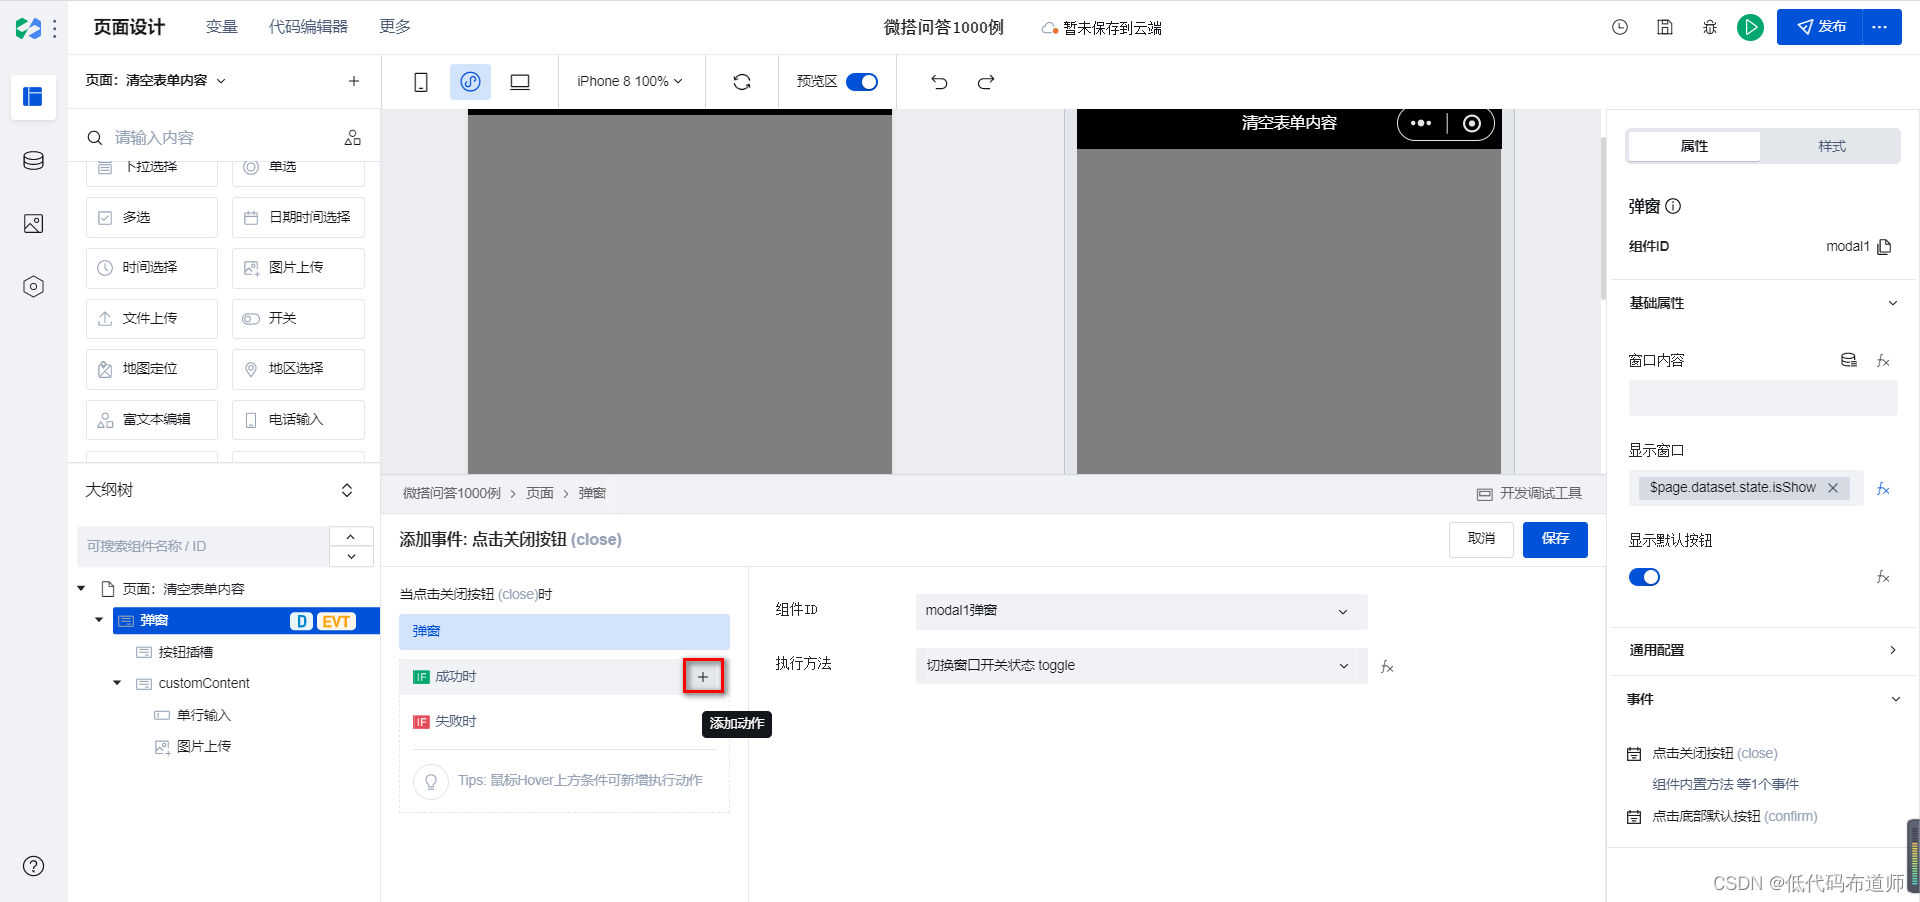
Task: Save the app with disk icon
Action: [1665, 28]
